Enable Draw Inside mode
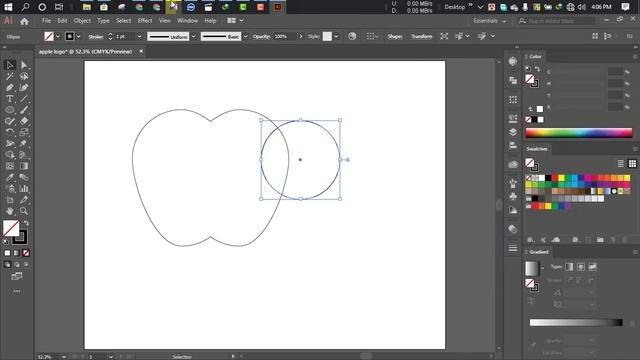The width and height of the screenshot is (640, 360). 26,264
